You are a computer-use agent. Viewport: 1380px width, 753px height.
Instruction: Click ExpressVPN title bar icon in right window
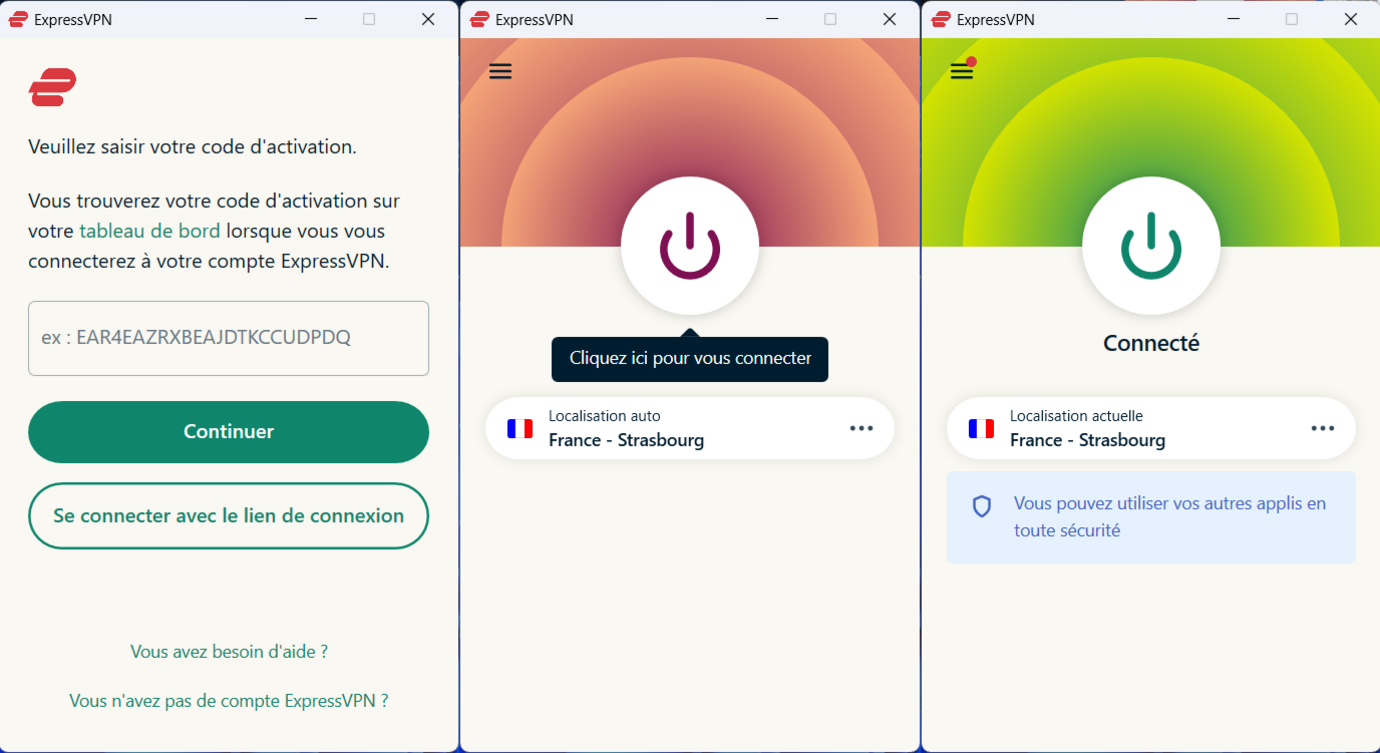(941, 19)
